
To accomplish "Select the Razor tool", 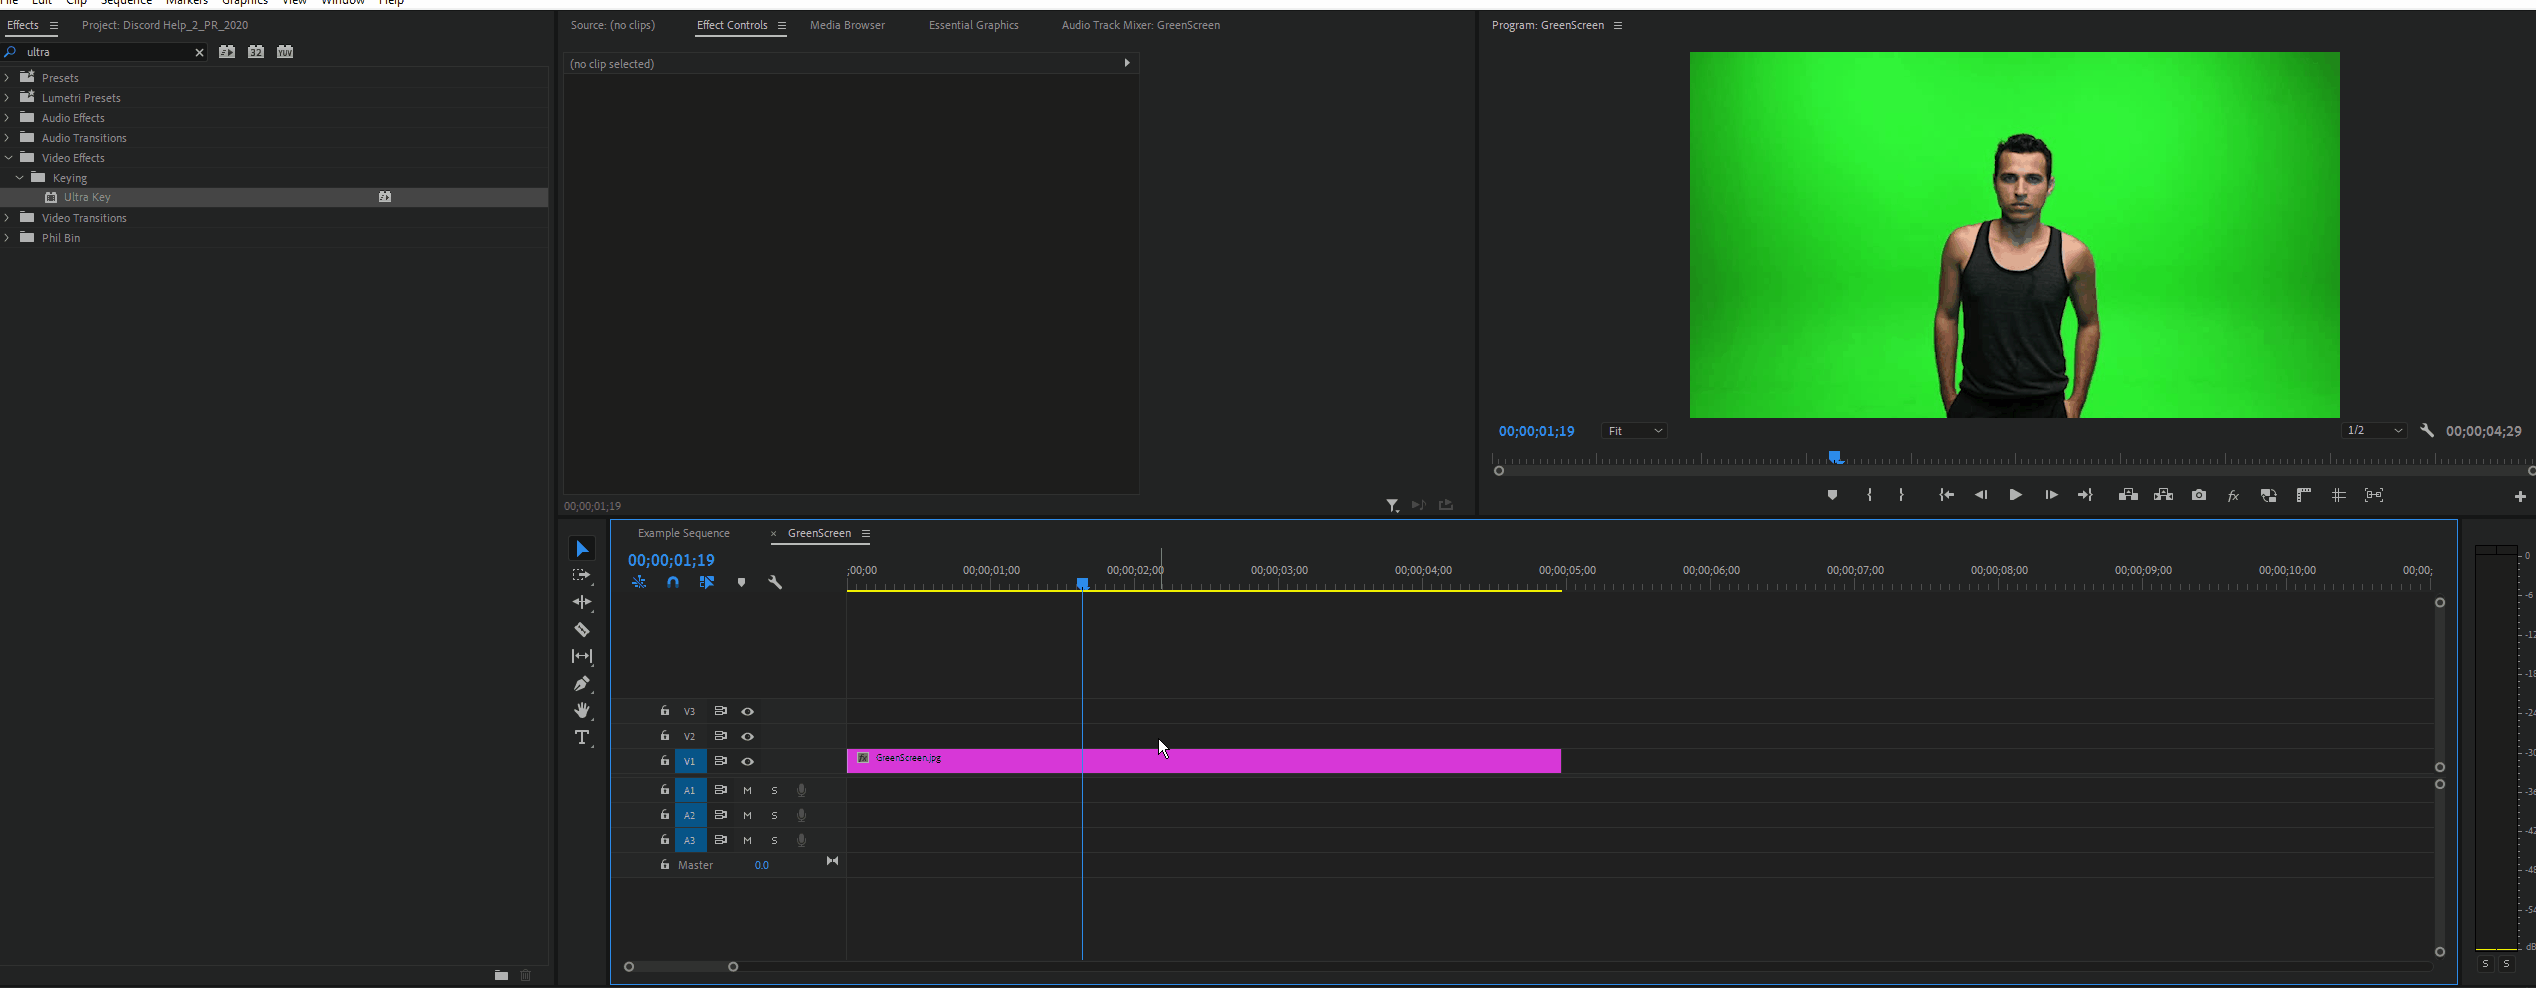I will (x=582, y=629).
